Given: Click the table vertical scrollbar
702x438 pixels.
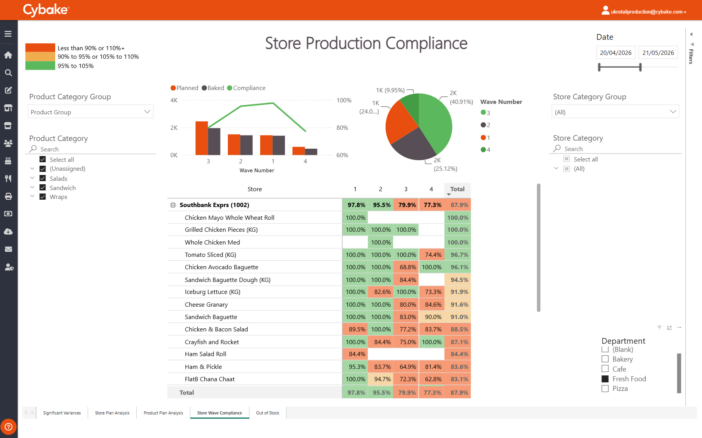Looking at the screenshot, I should click(538, 247).
